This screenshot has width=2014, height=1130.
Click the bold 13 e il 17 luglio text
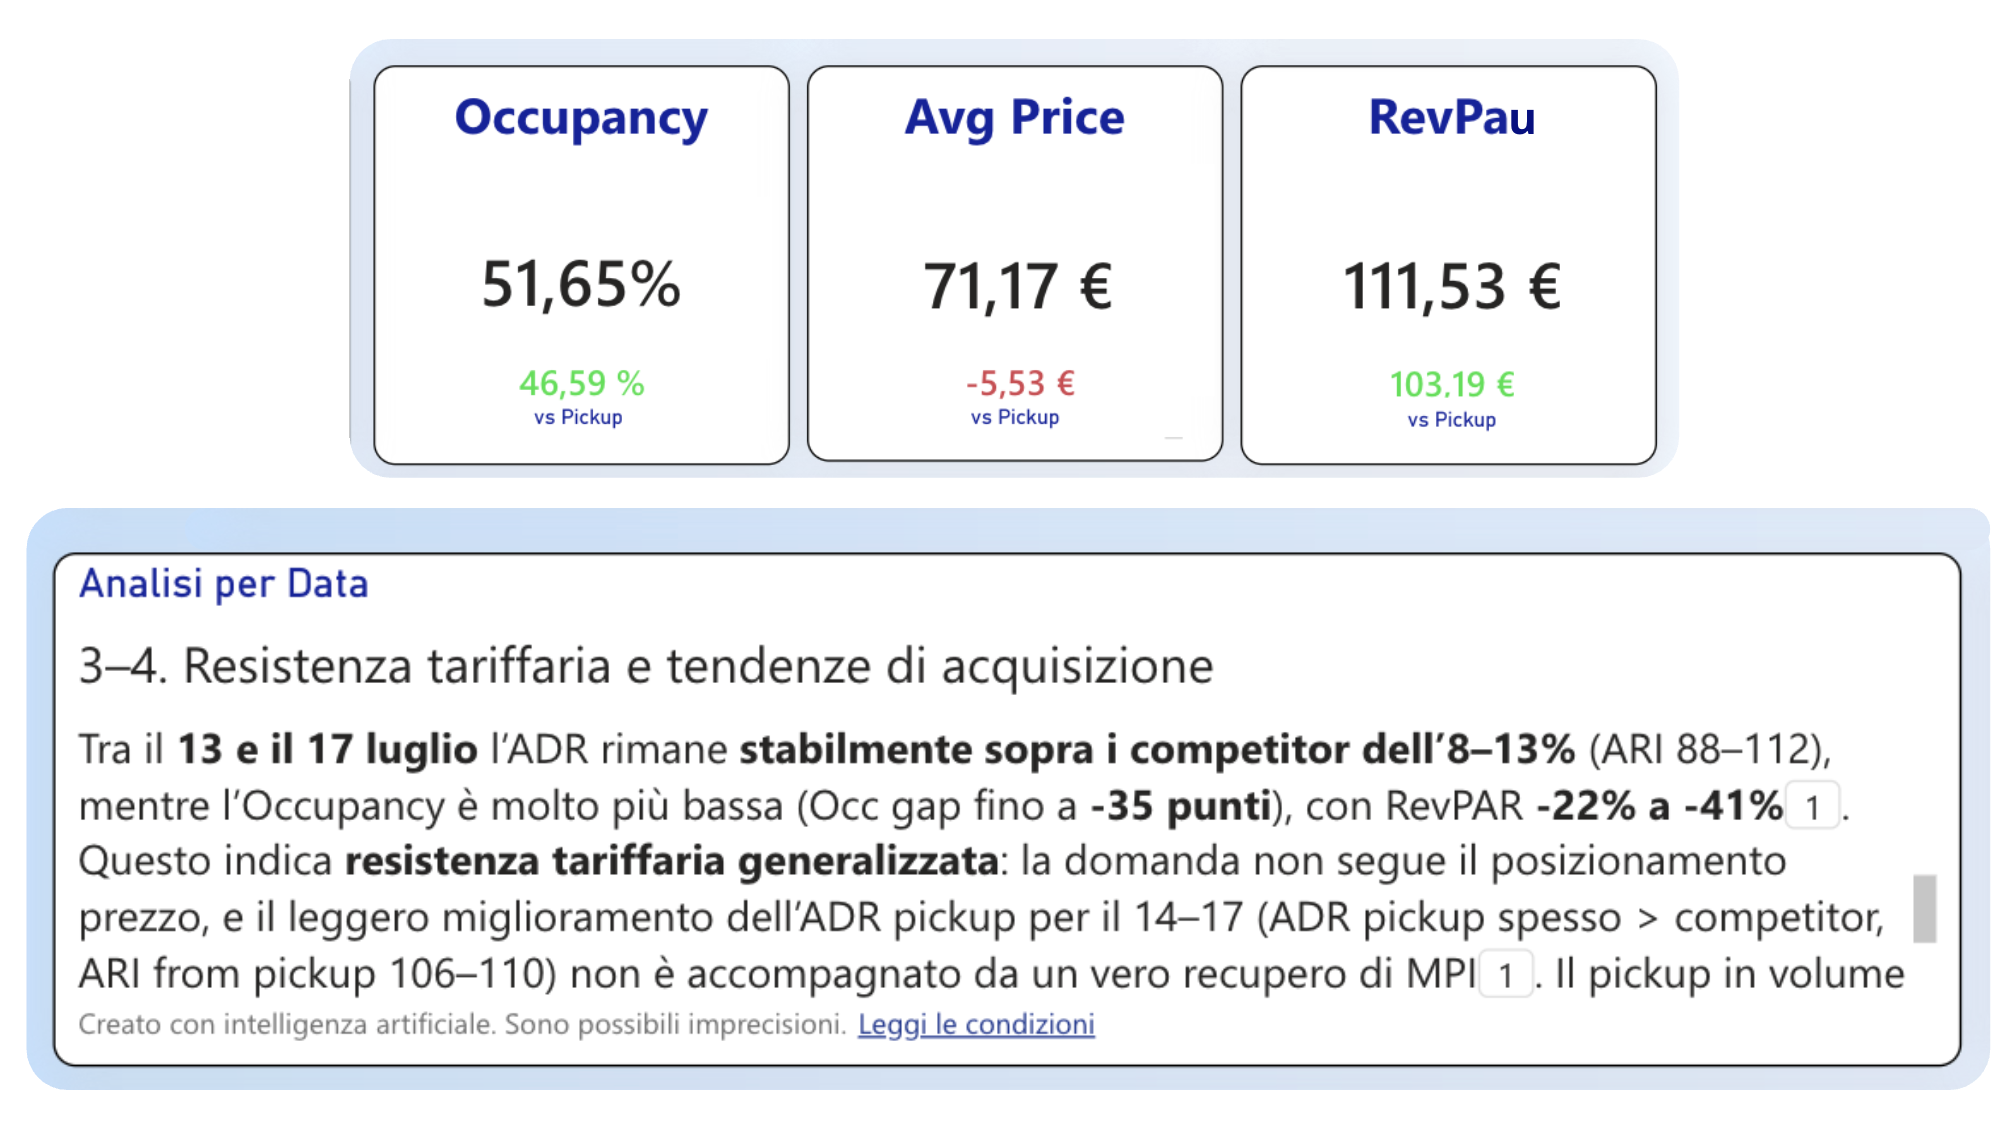[x=328, y=750]
